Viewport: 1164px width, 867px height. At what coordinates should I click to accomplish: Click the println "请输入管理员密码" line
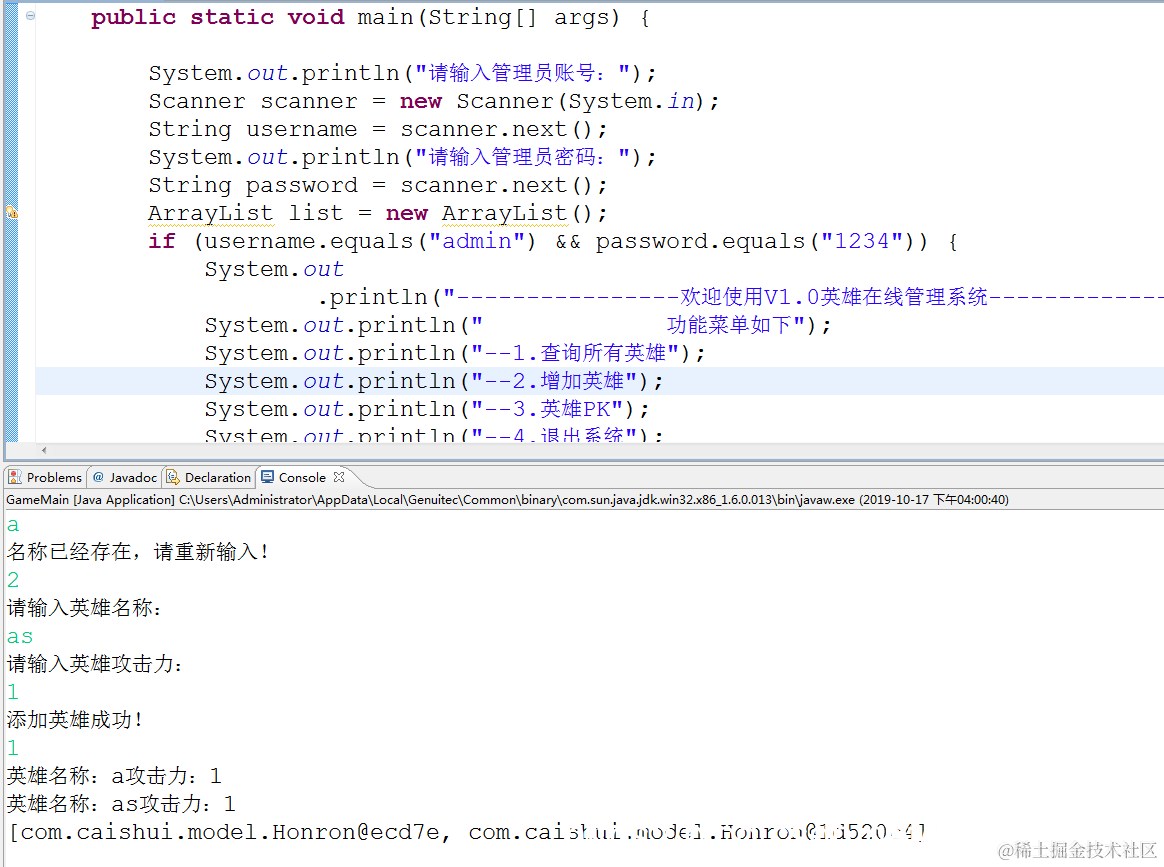[x=402, y=157]
